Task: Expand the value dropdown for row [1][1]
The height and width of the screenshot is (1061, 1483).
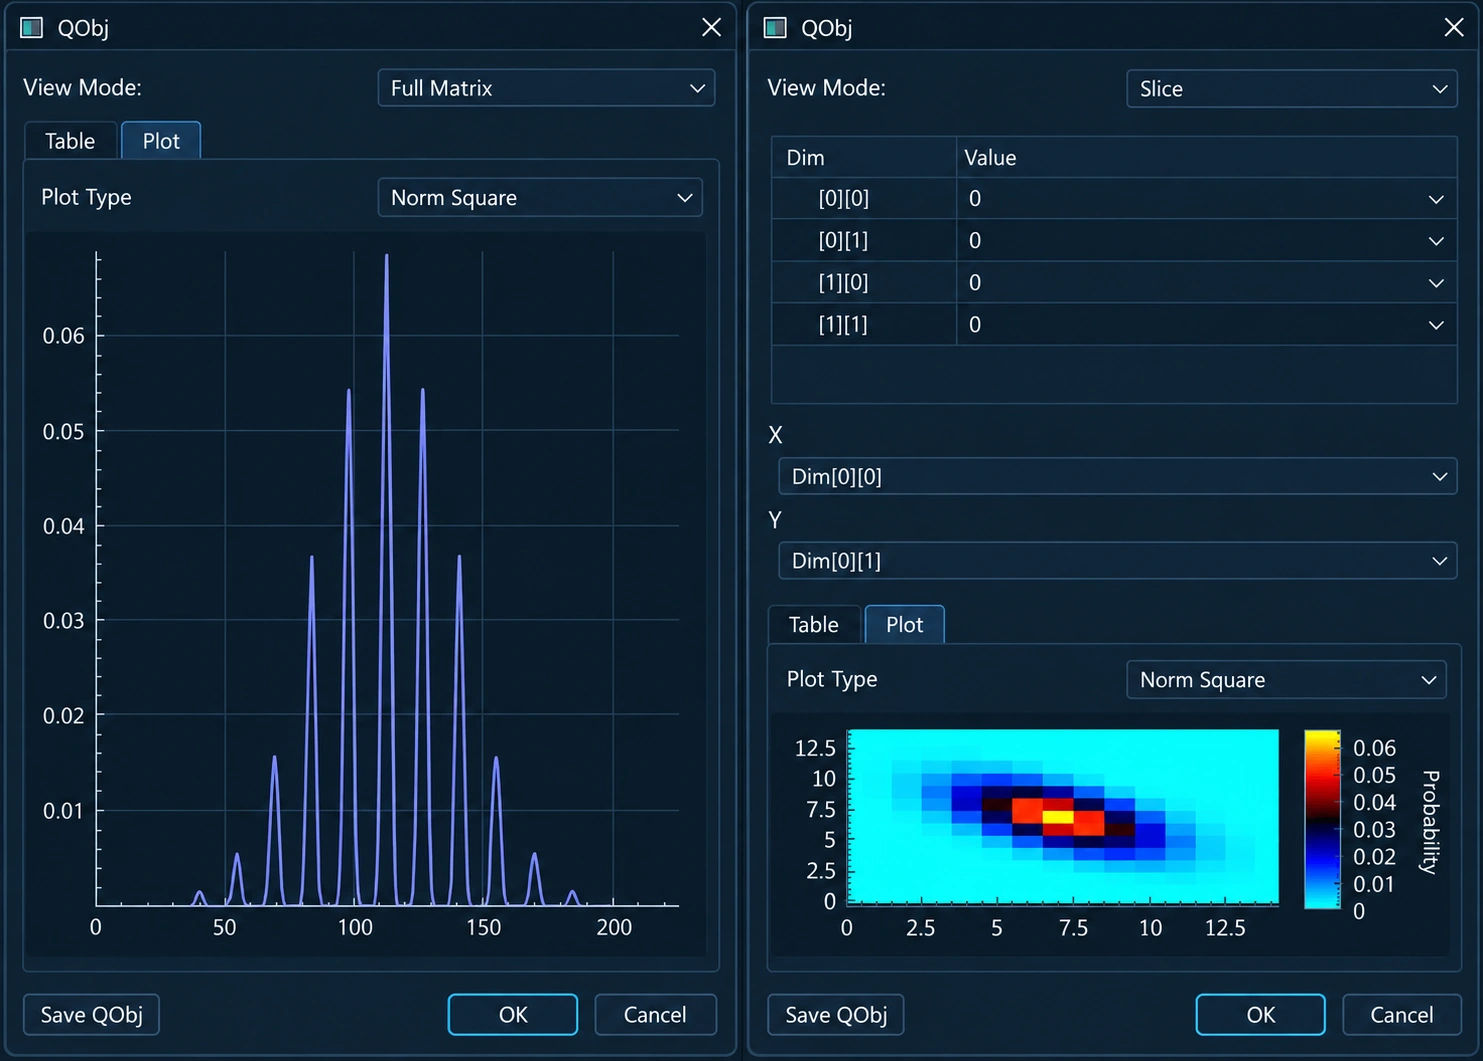Action: pyautogui.click(x=1436, y=325)
